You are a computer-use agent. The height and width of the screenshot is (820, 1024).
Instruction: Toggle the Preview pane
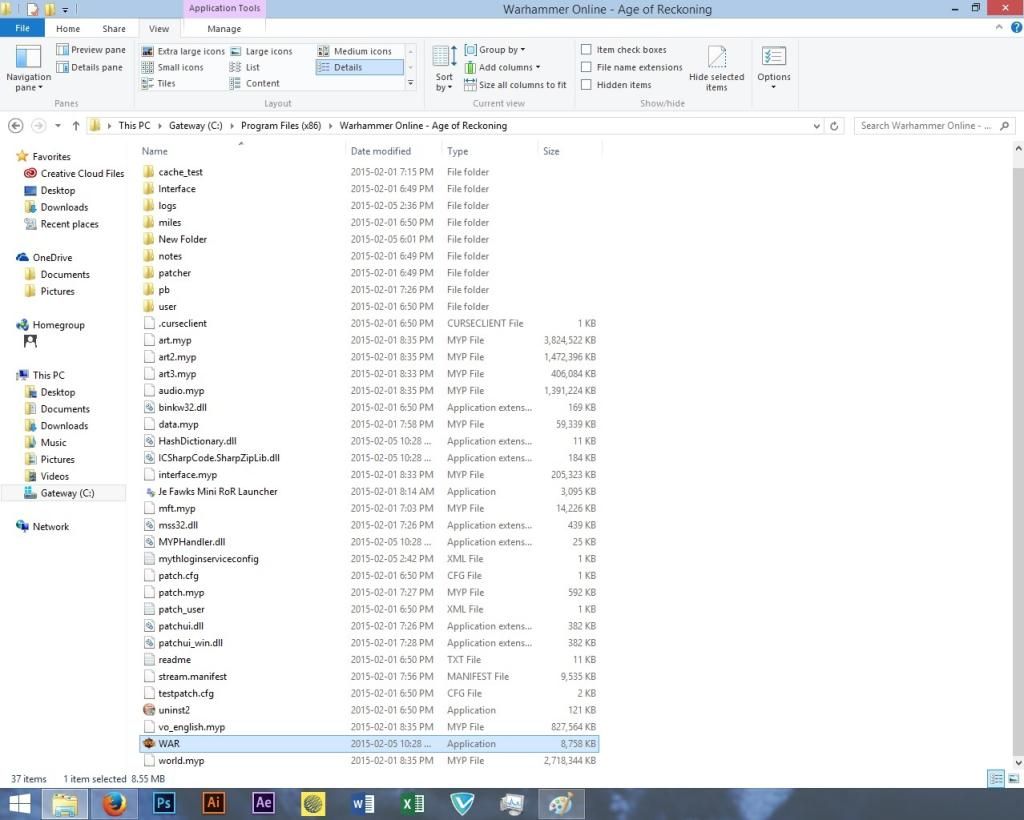(91, 50)
